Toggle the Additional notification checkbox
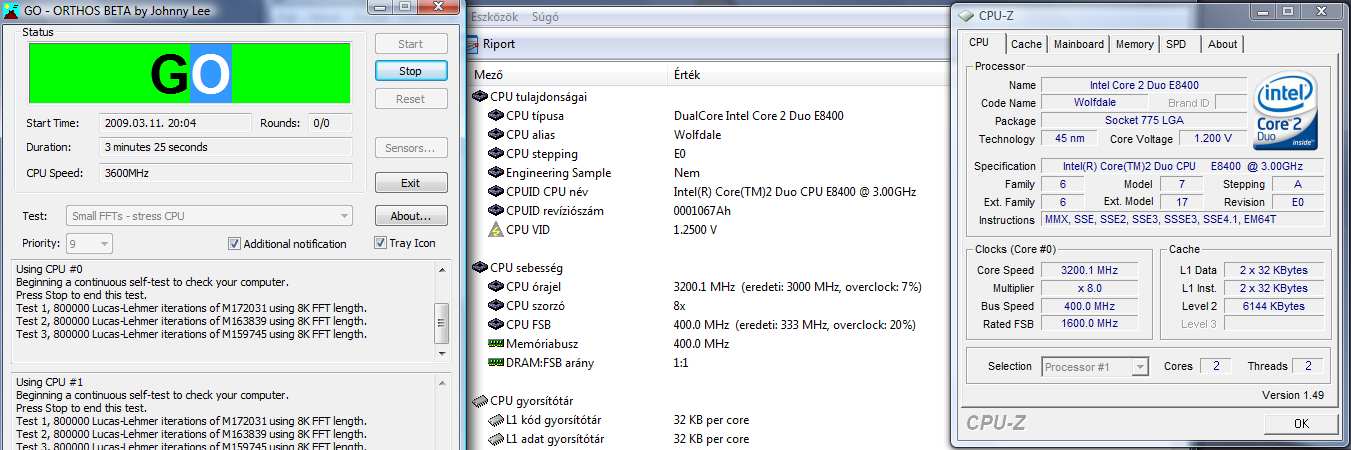Viewport: 1351px width, 450px height. tap(235, 243)
